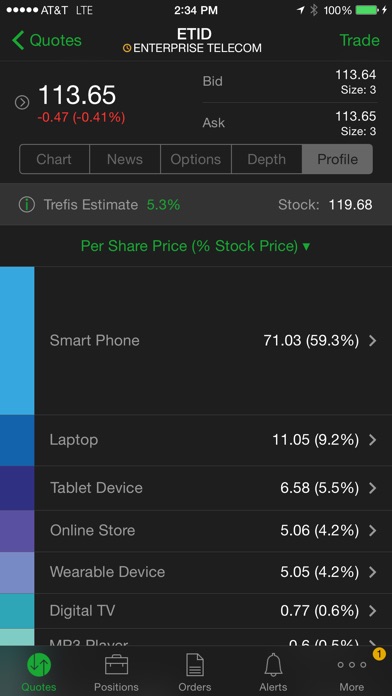392x696 pixels.
Task: Open the Positions briefcase icon
Action: point(116,665)
